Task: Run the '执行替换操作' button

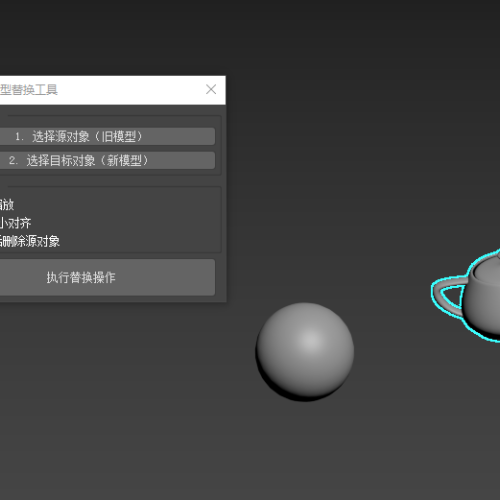Action: coord(107,277)
